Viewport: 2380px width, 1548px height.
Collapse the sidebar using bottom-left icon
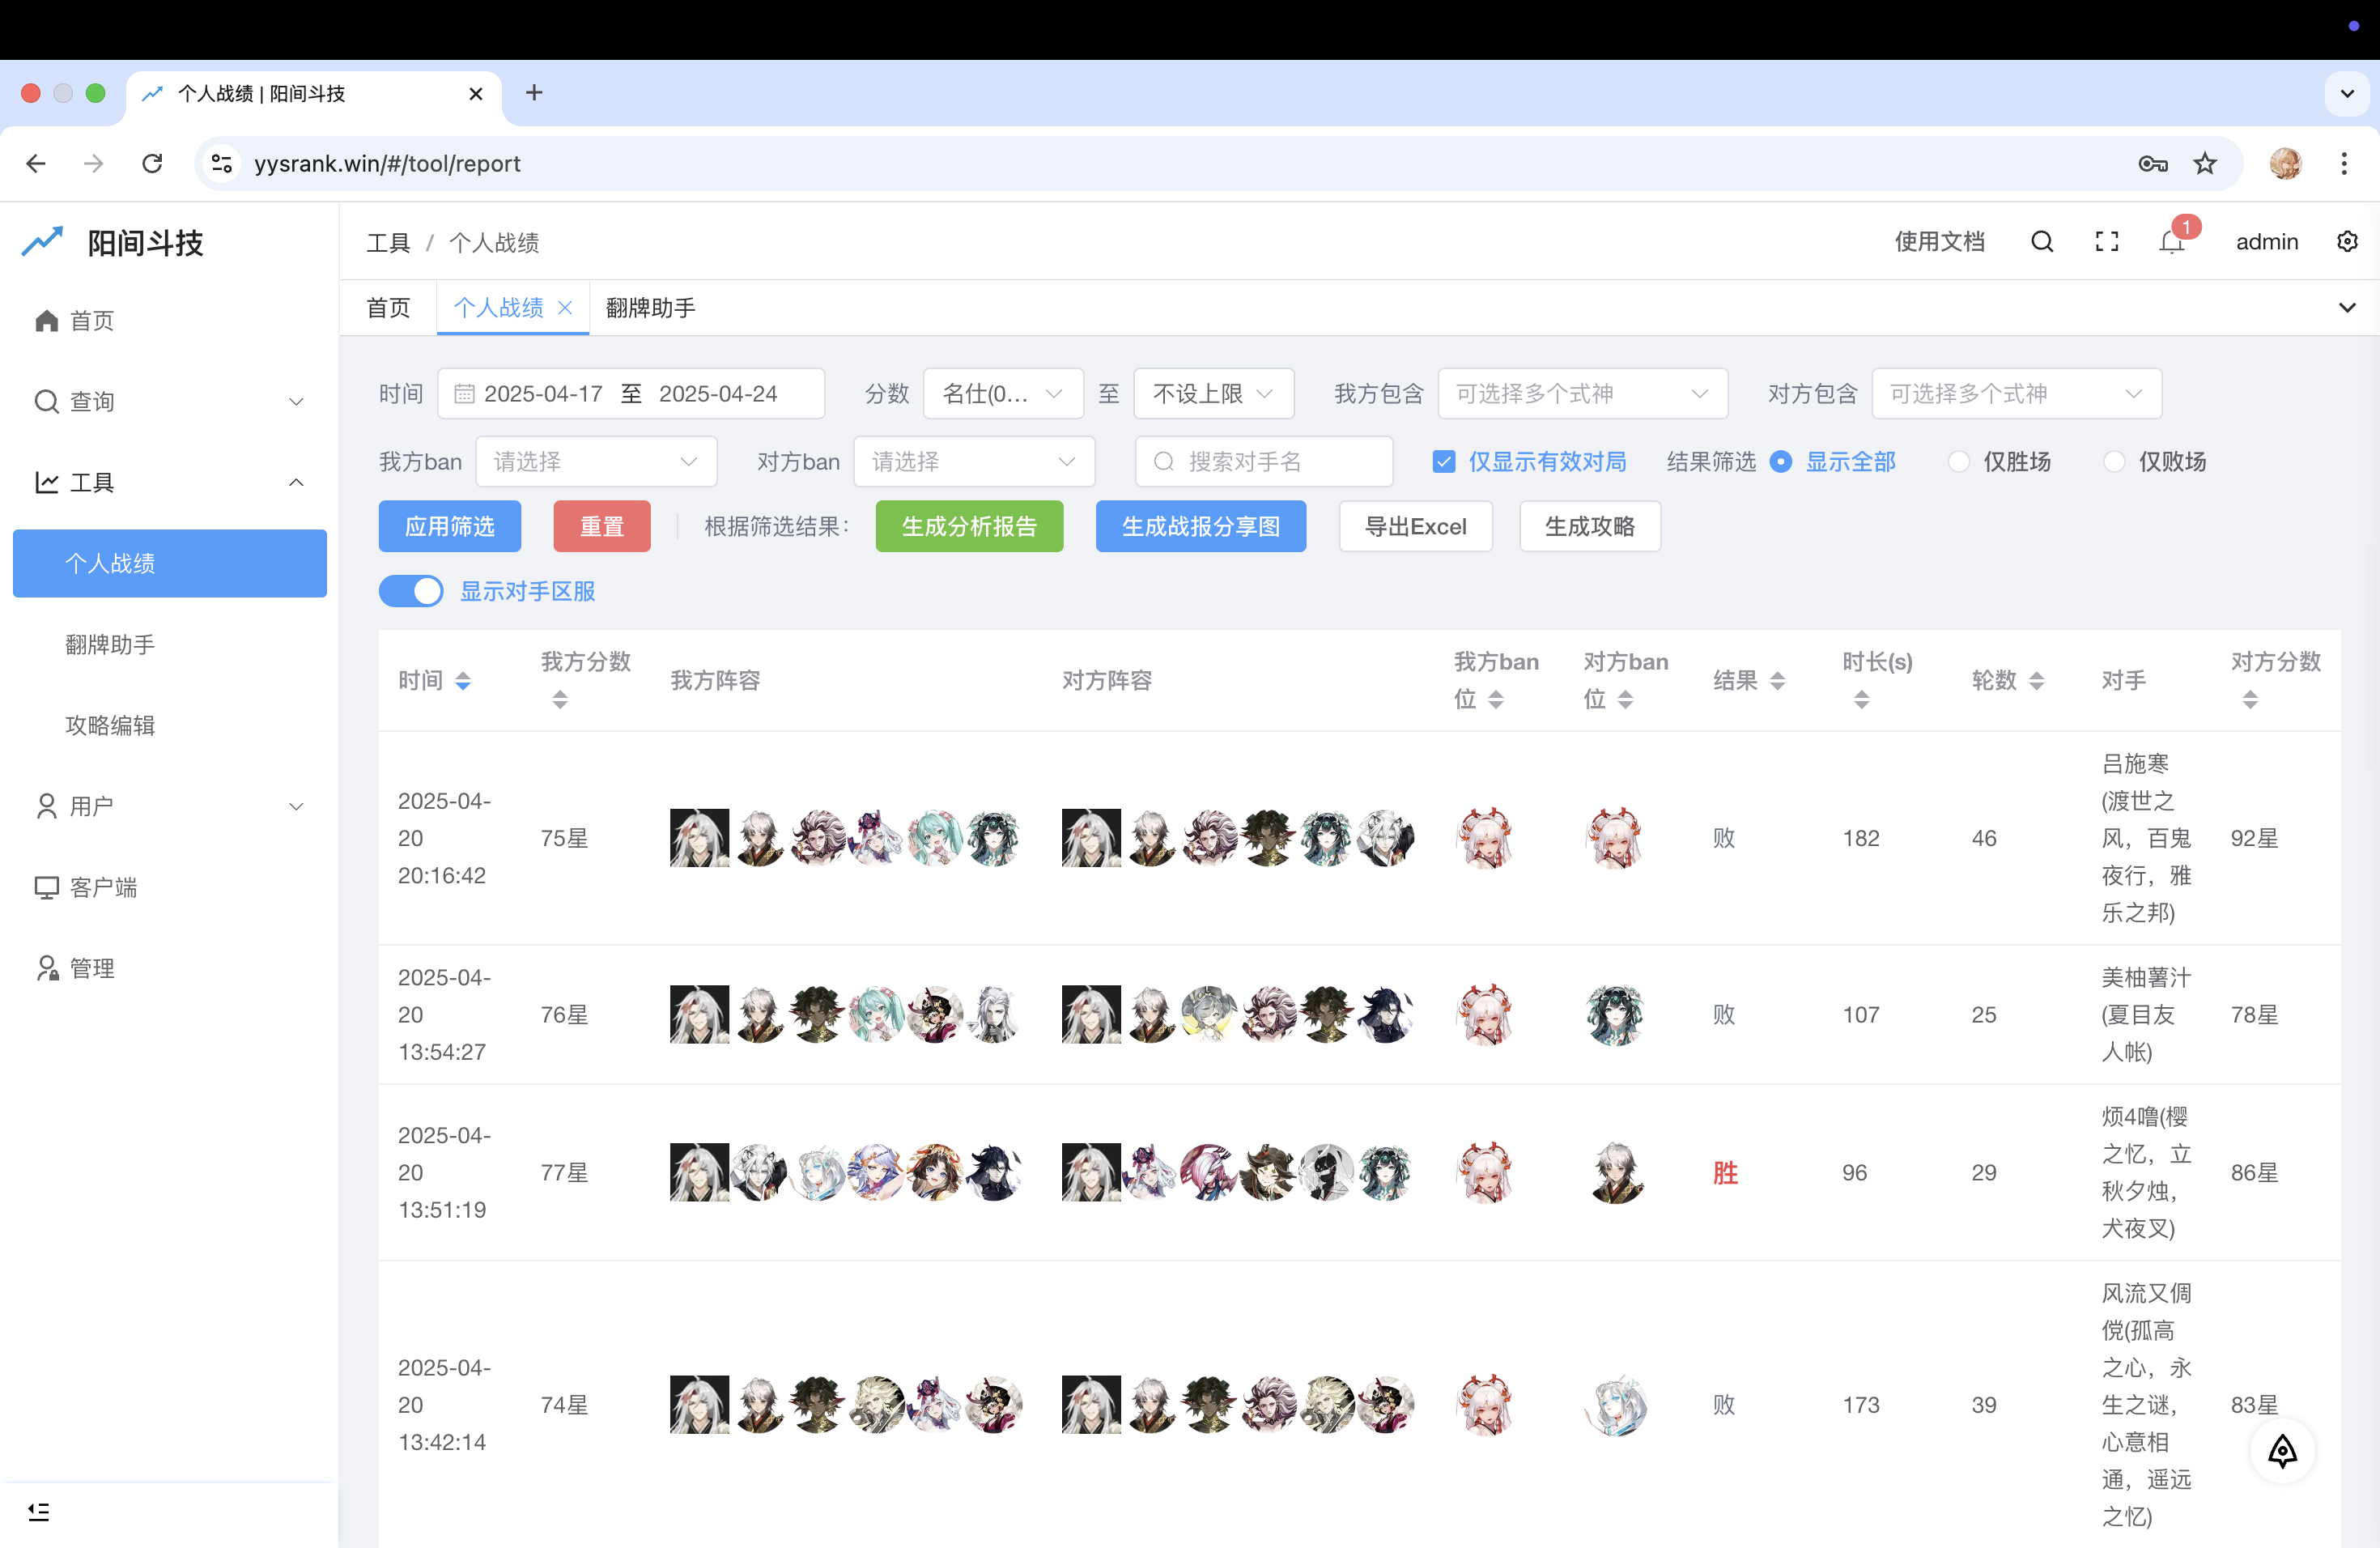pyautogui.click(x=39, y=1511)
